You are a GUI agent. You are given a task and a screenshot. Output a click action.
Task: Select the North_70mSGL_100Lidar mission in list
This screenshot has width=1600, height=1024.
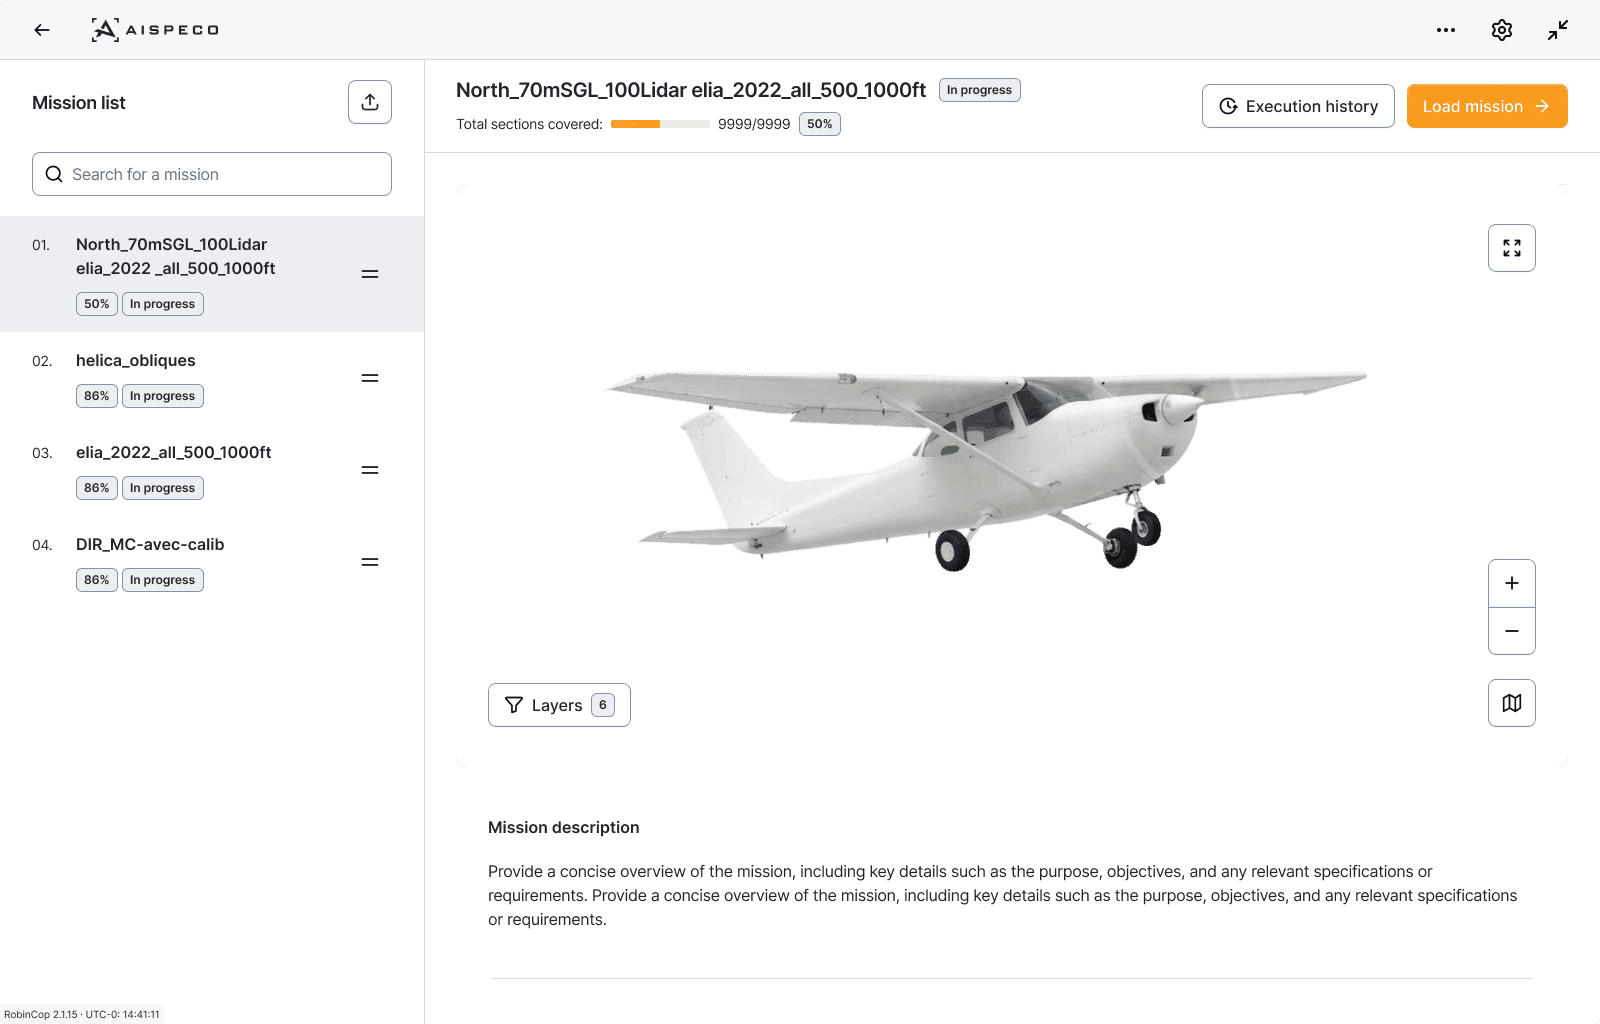(212, 274)
